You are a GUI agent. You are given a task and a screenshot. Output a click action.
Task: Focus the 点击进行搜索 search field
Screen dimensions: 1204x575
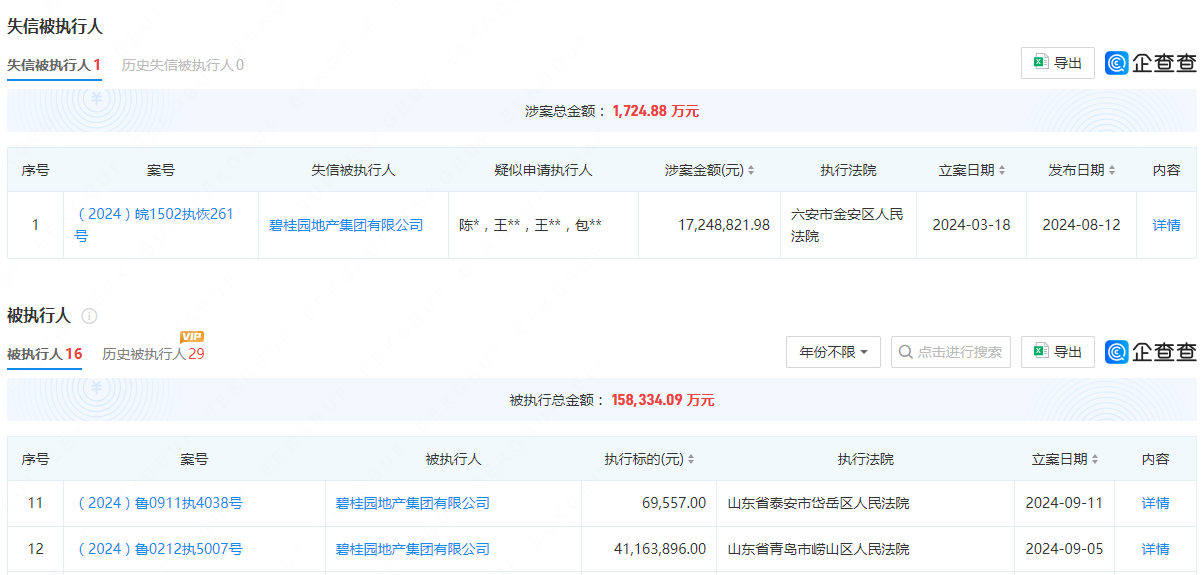pos(951,352)
